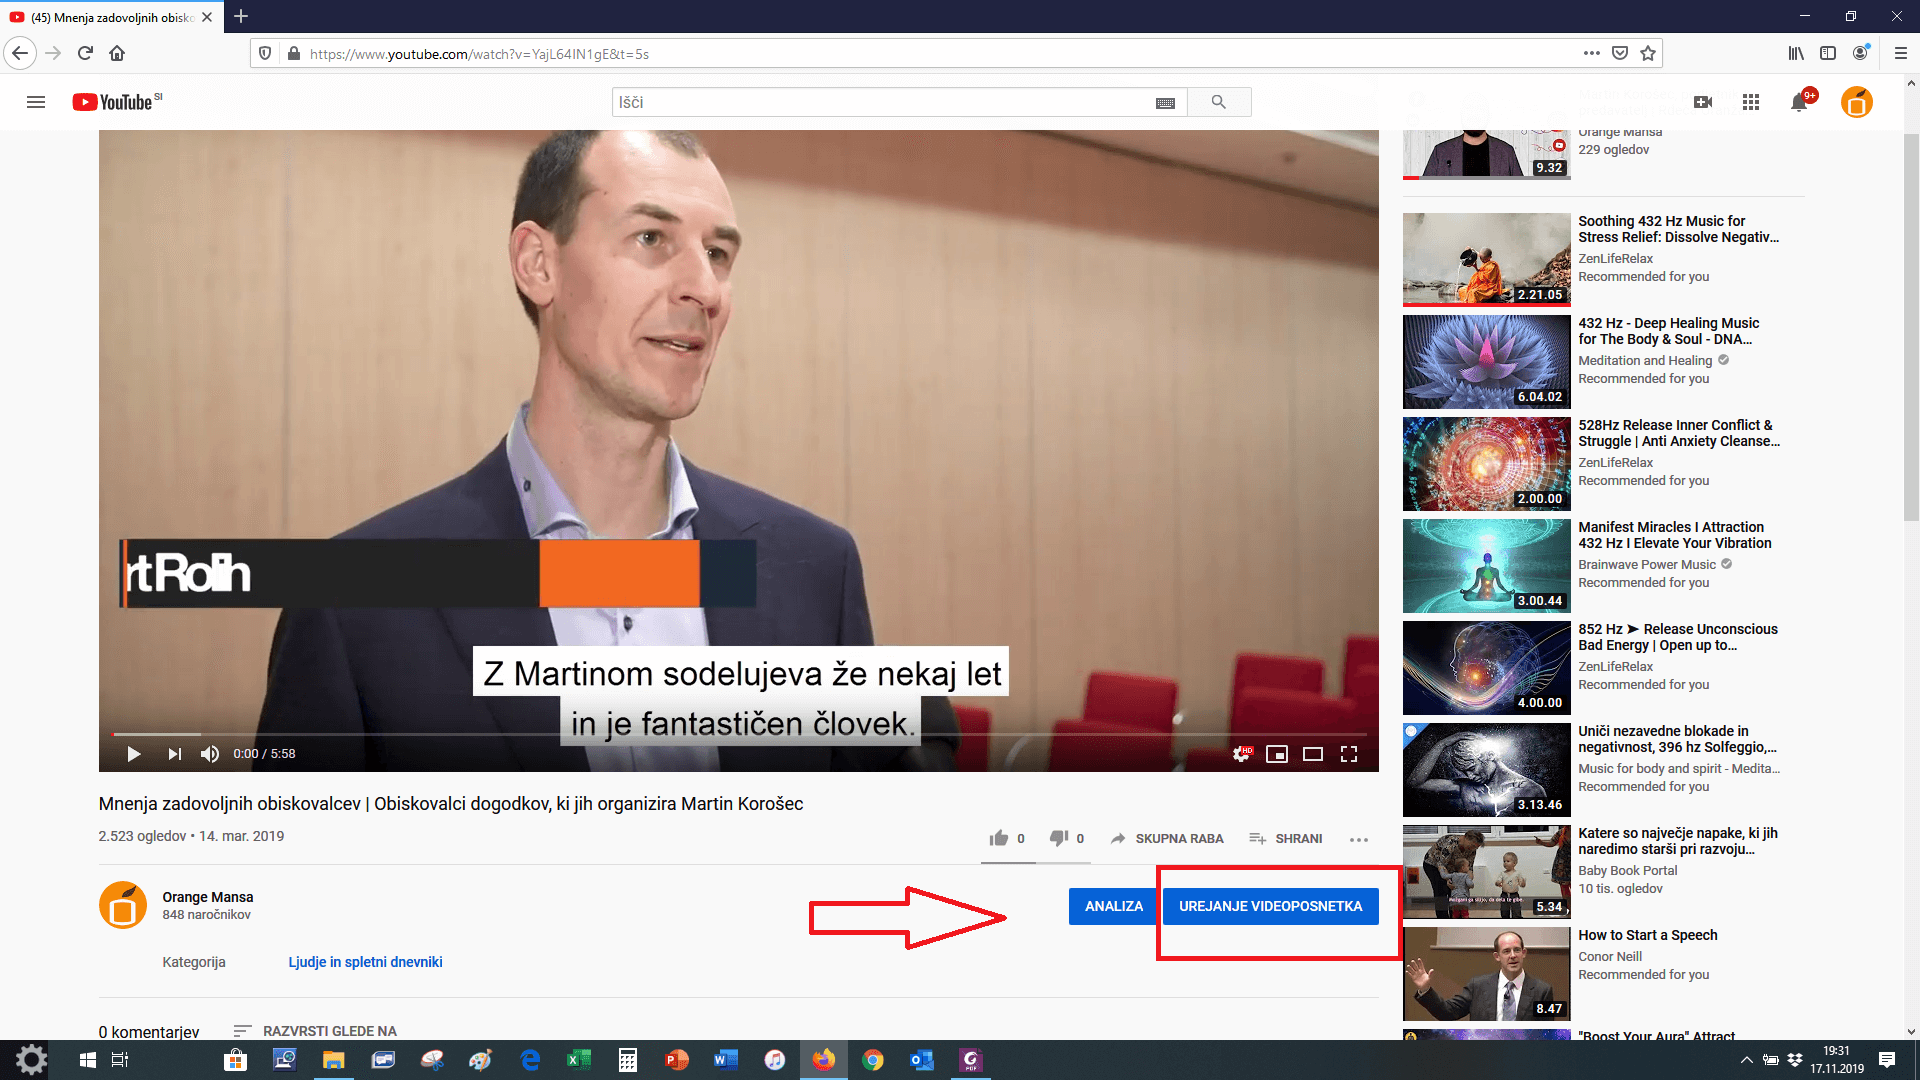Viewport: 1920px width, 1080px height.
Task: Open the more actions ellipsis under video
Action: point(1358,839)
